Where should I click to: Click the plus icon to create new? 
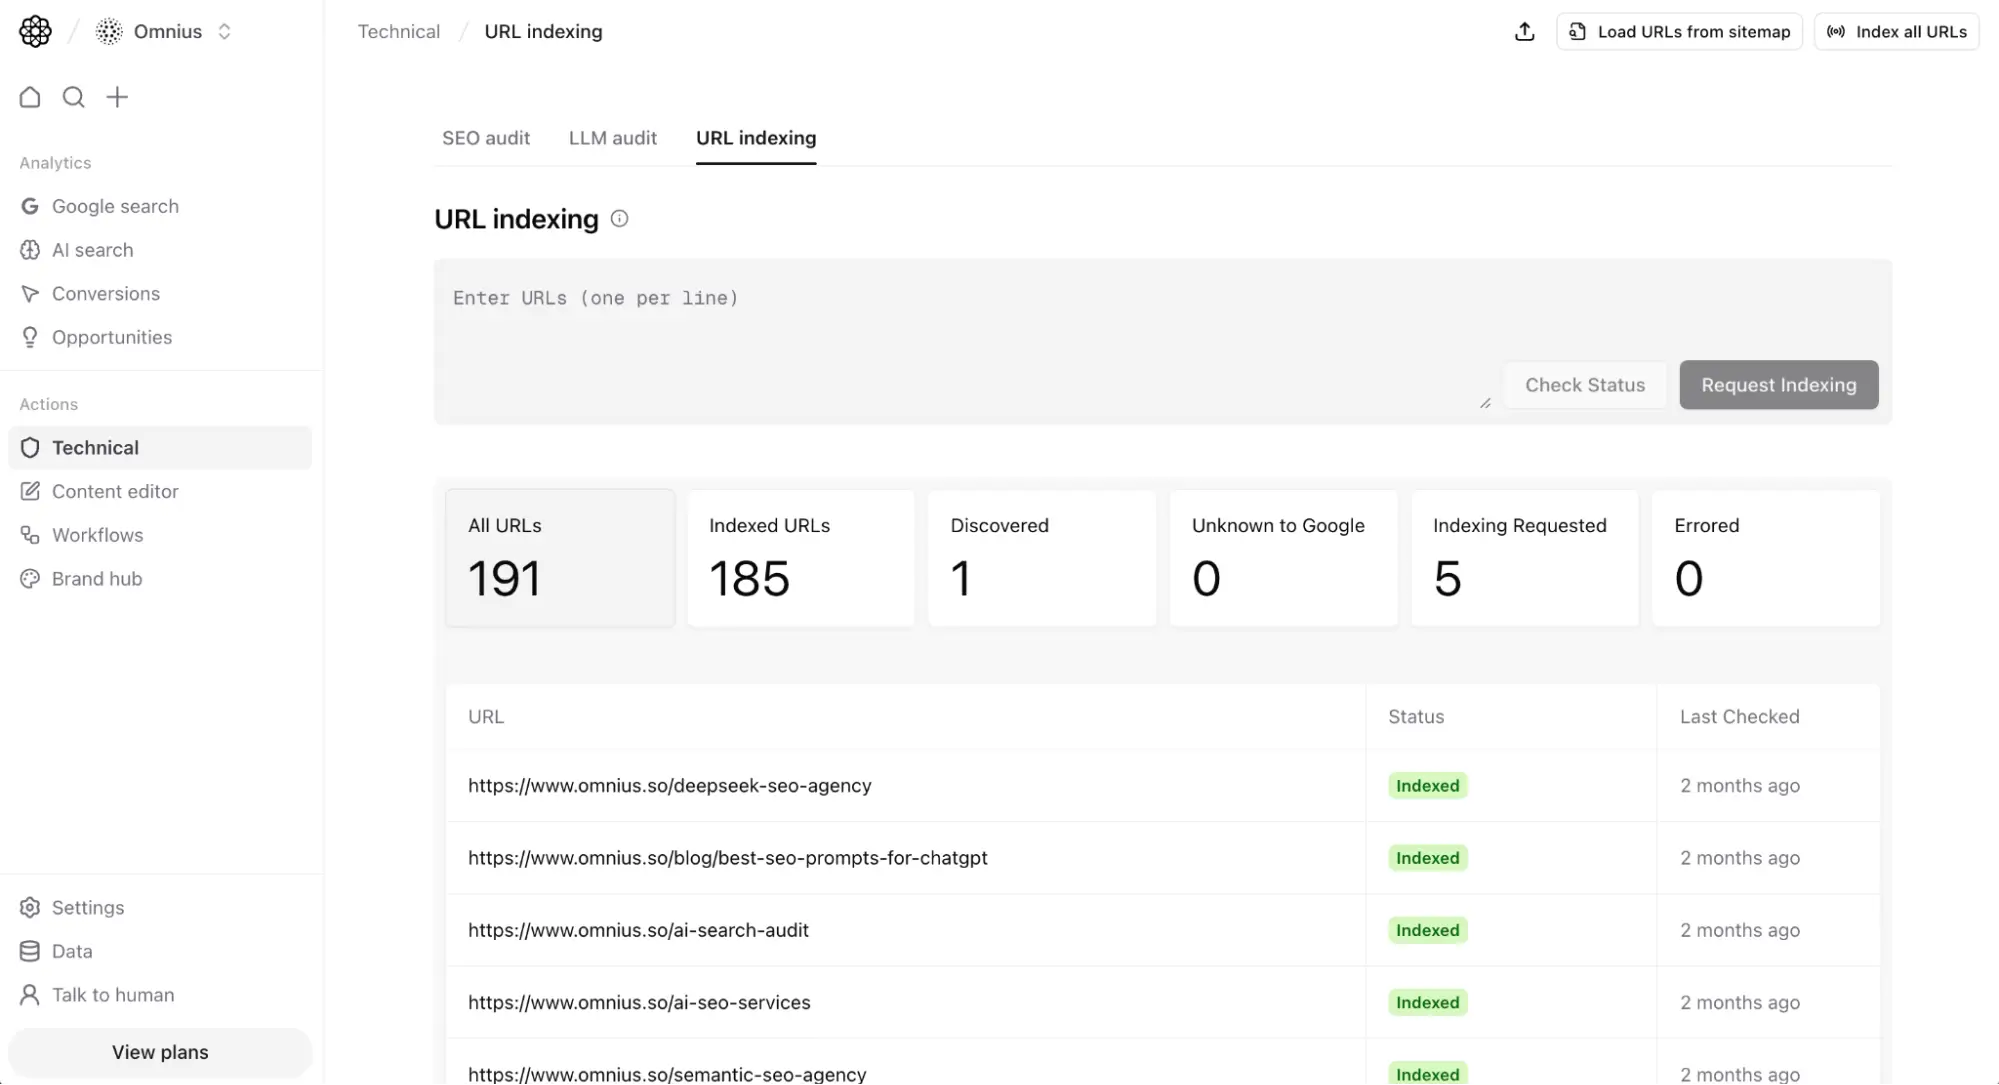117,97
